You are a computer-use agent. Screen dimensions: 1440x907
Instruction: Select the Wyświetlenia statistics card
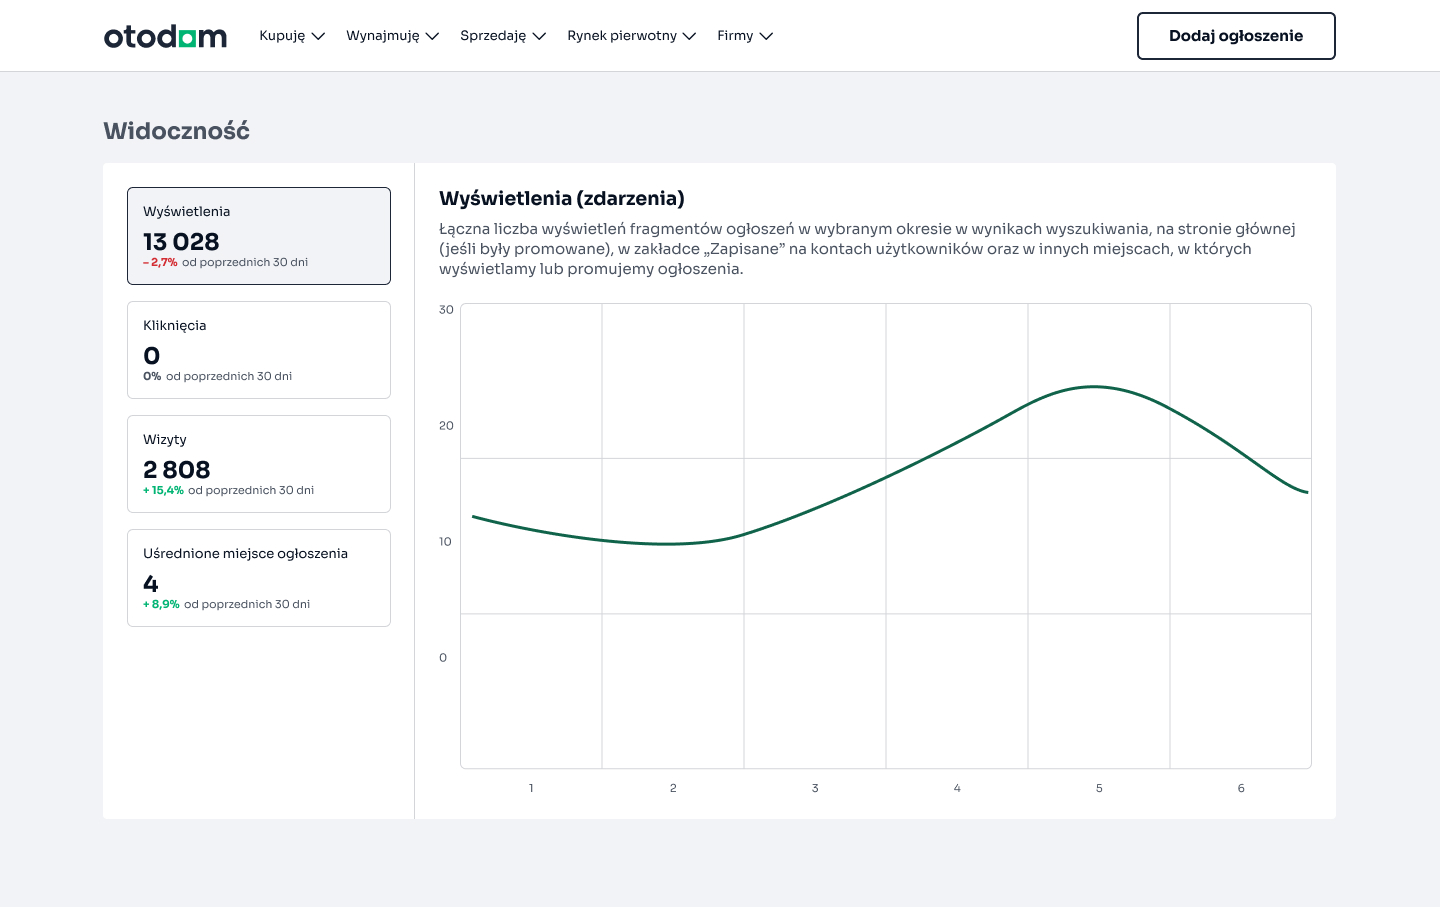pyautogui.click(x=258, y=236)
